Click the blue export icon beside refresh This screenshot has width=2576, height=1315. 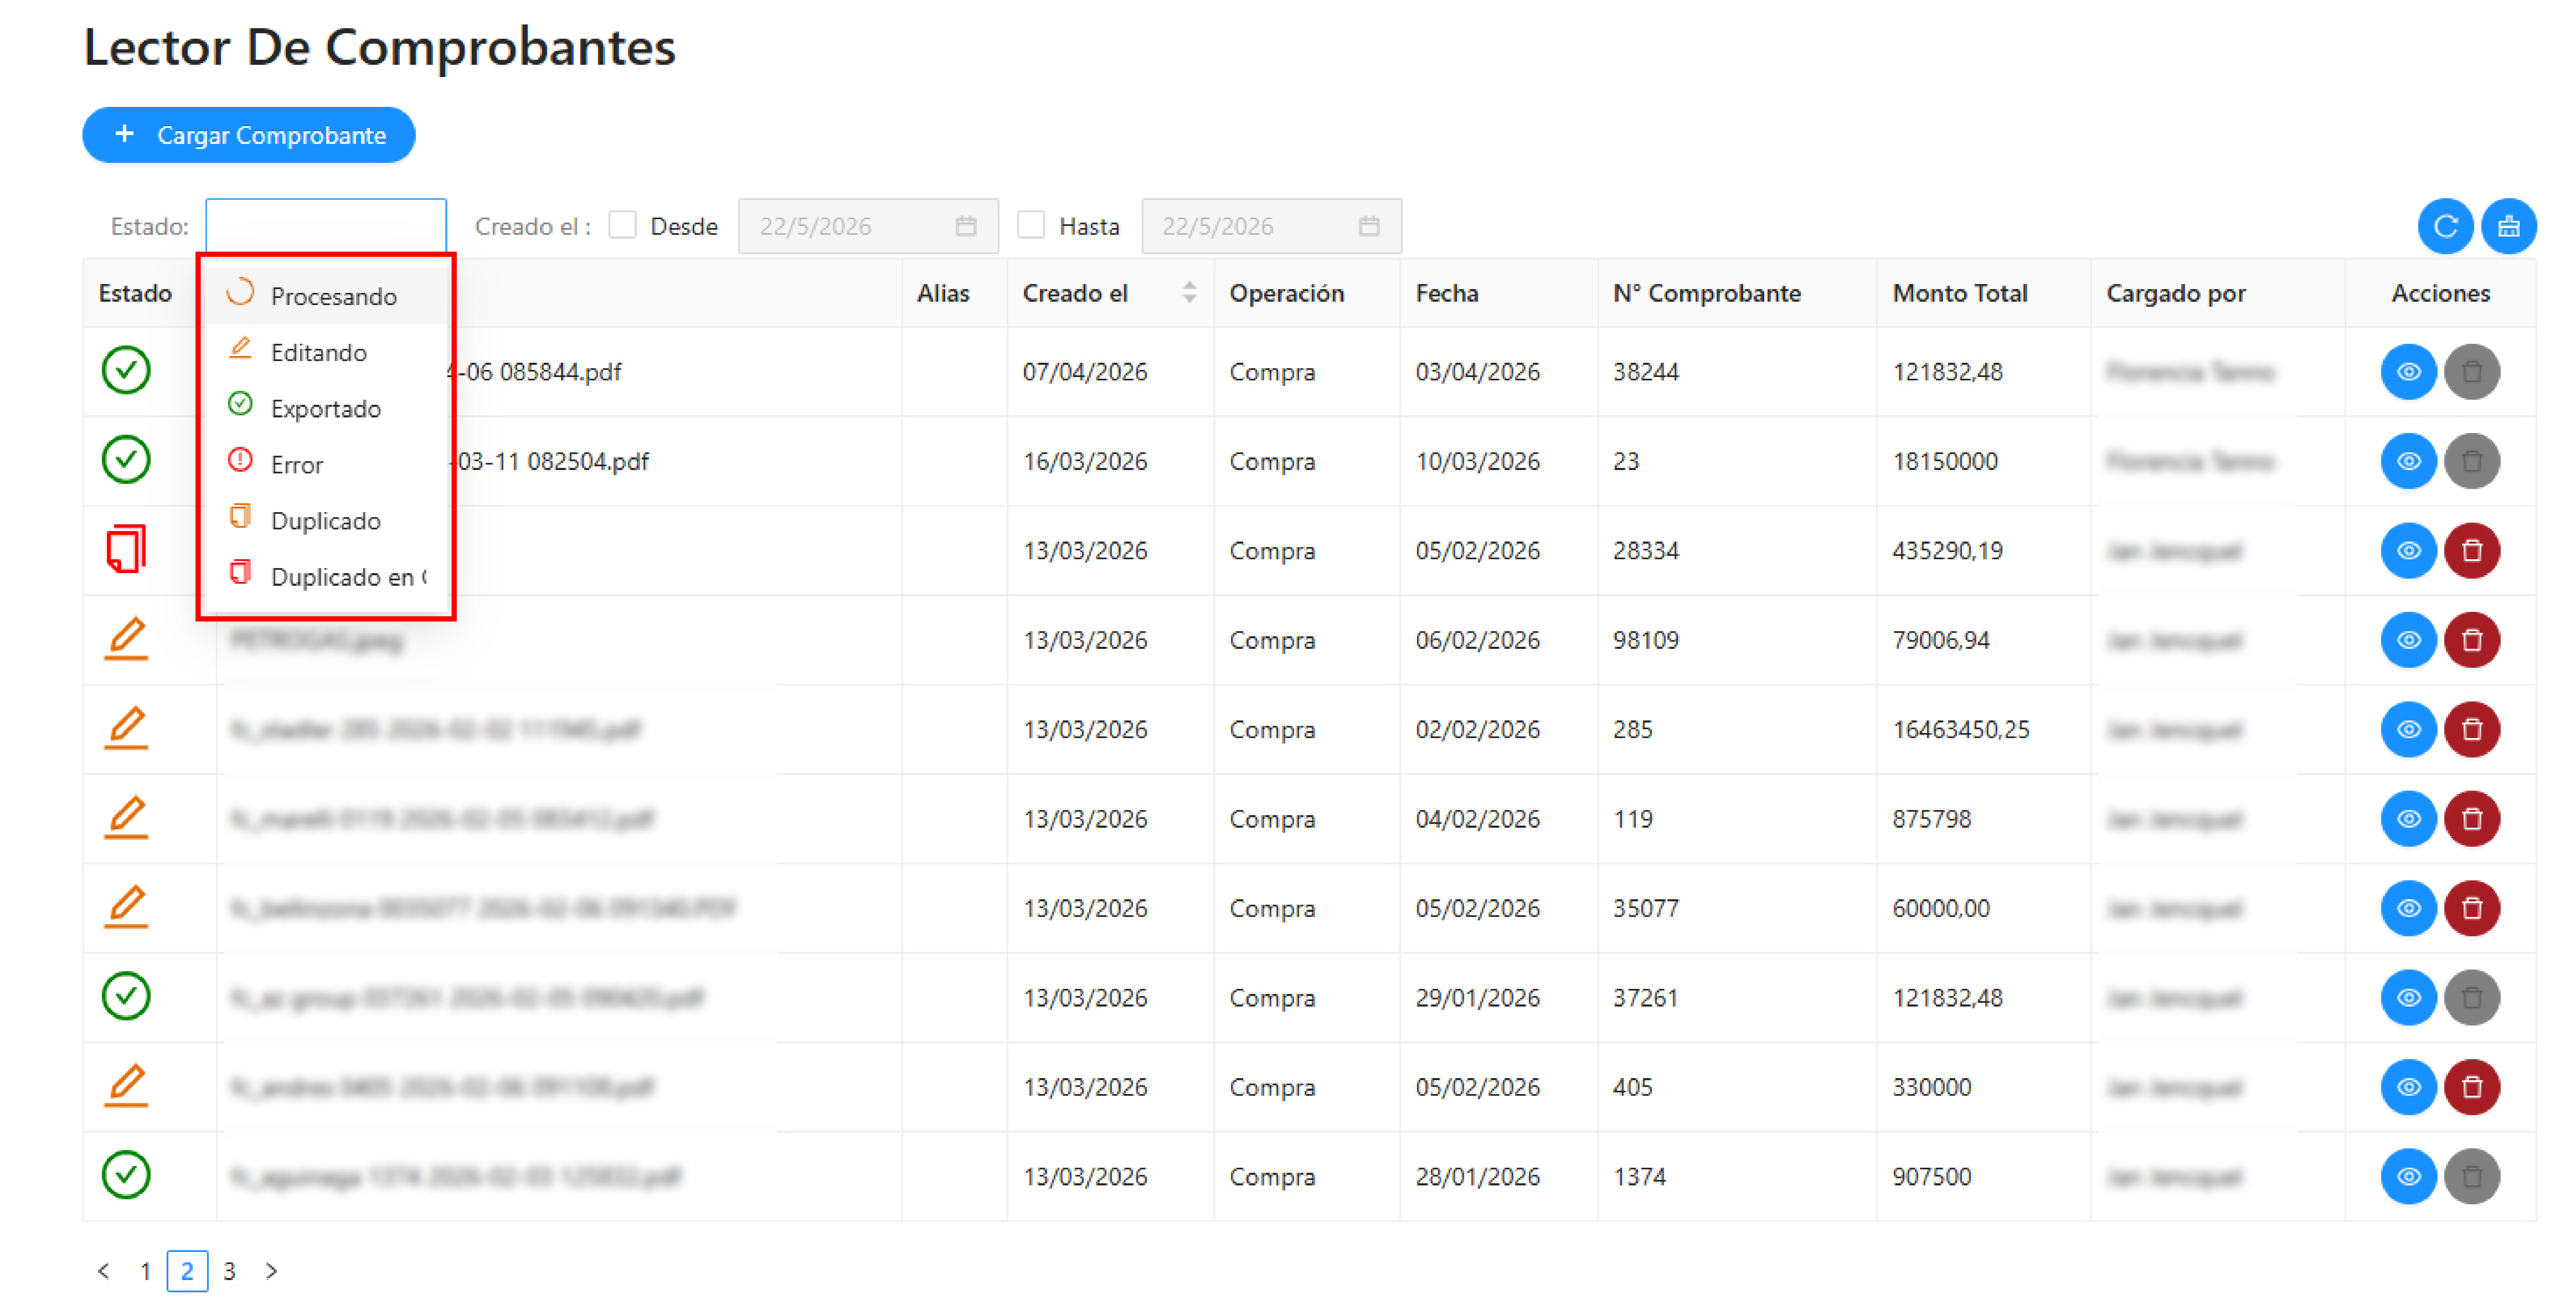click(2508, 226)
